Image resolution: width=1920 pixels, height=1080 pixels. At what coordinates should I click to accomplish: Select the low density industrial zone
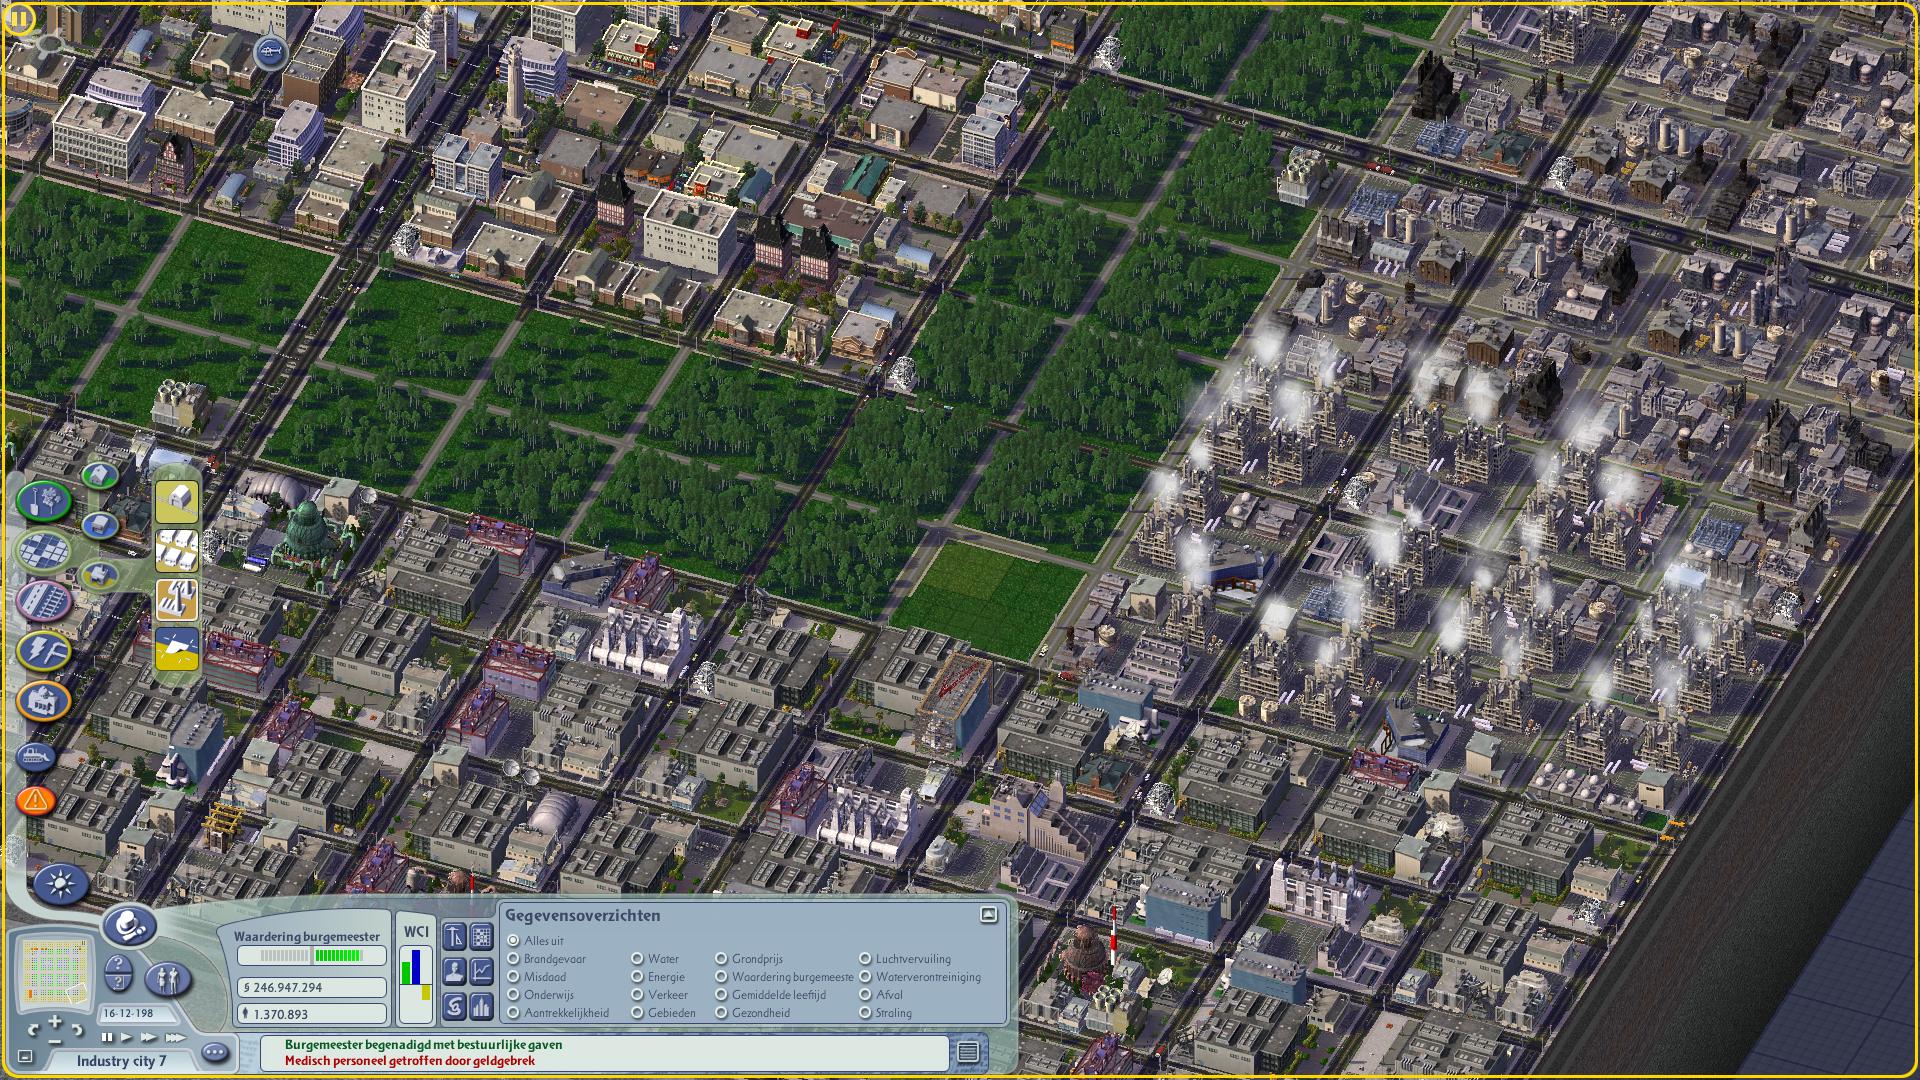177,501
